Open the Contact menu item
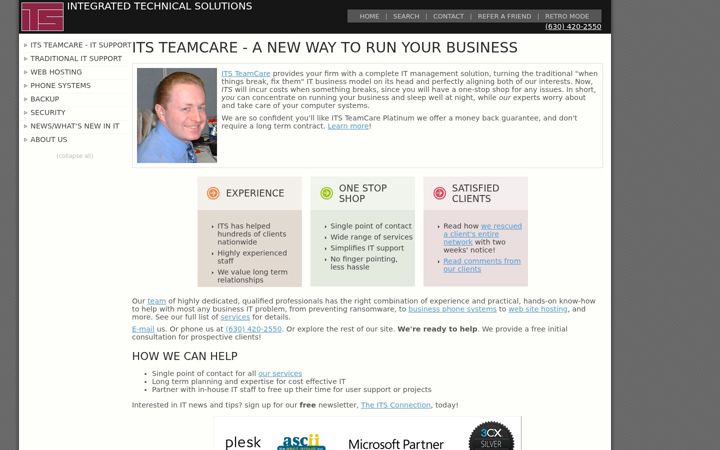The width and height of the screenshot is (720, 450). (448, 16)
